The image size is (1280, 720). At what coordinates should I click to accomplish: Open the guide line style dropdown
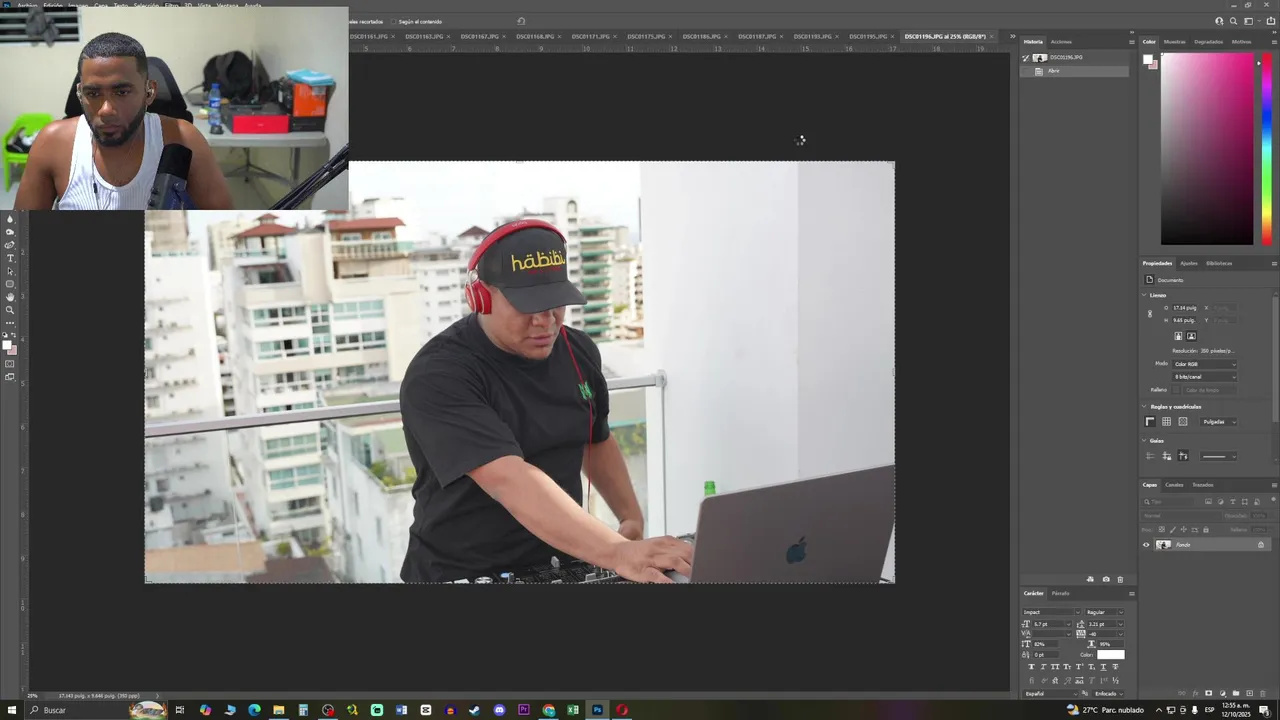point(1218,456)
